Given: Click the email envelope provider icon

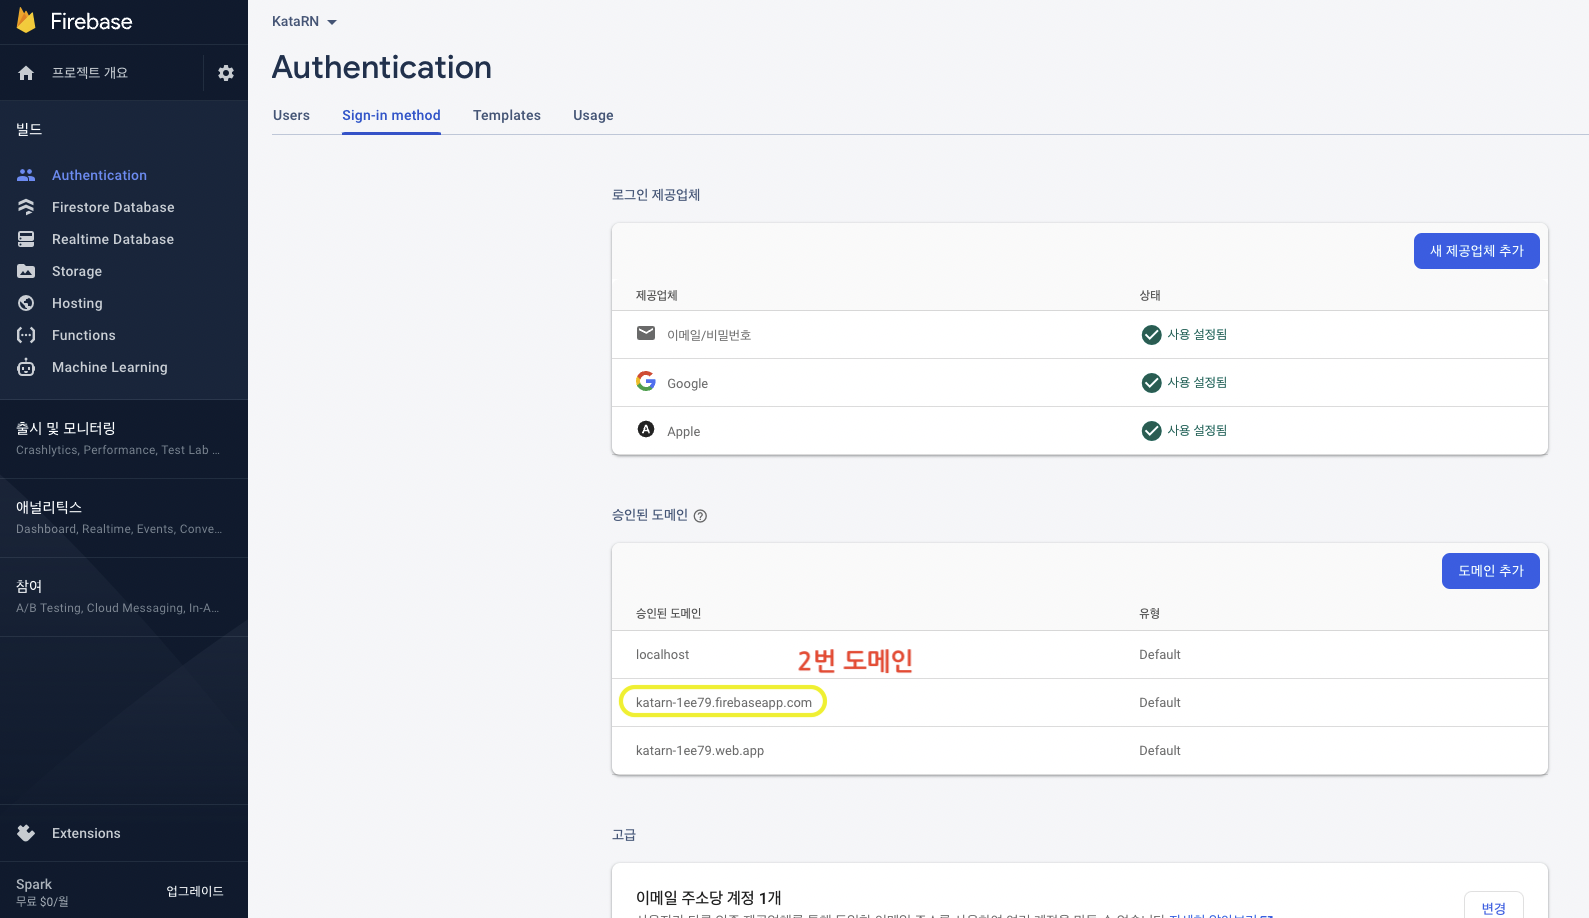Looking at the screenshot, I should click(x=646, y=333).
